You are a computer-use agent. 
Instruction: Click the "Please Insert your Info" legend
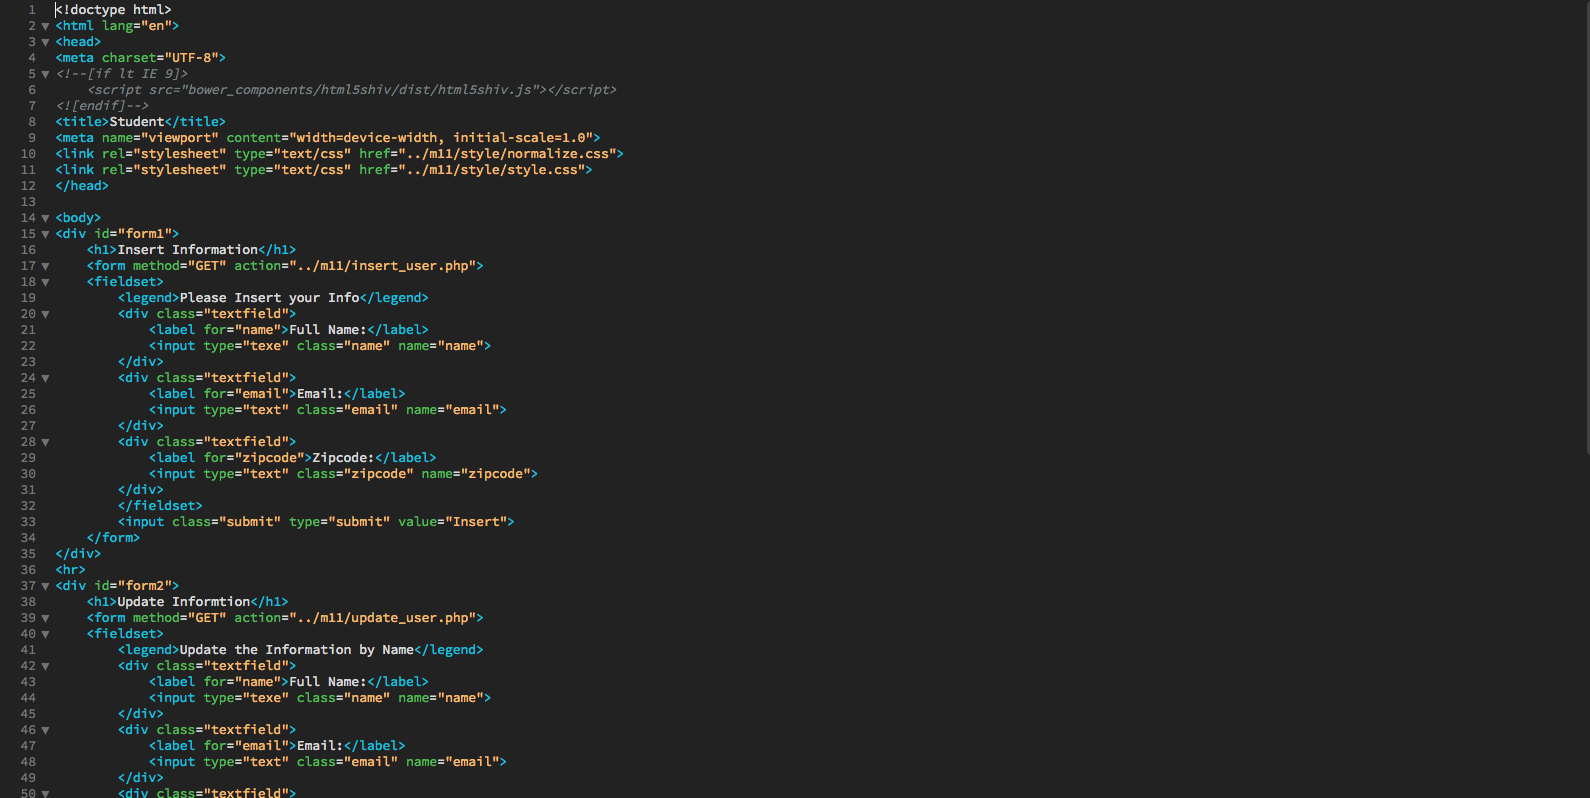pyautogui.click(x=270, y=298)
